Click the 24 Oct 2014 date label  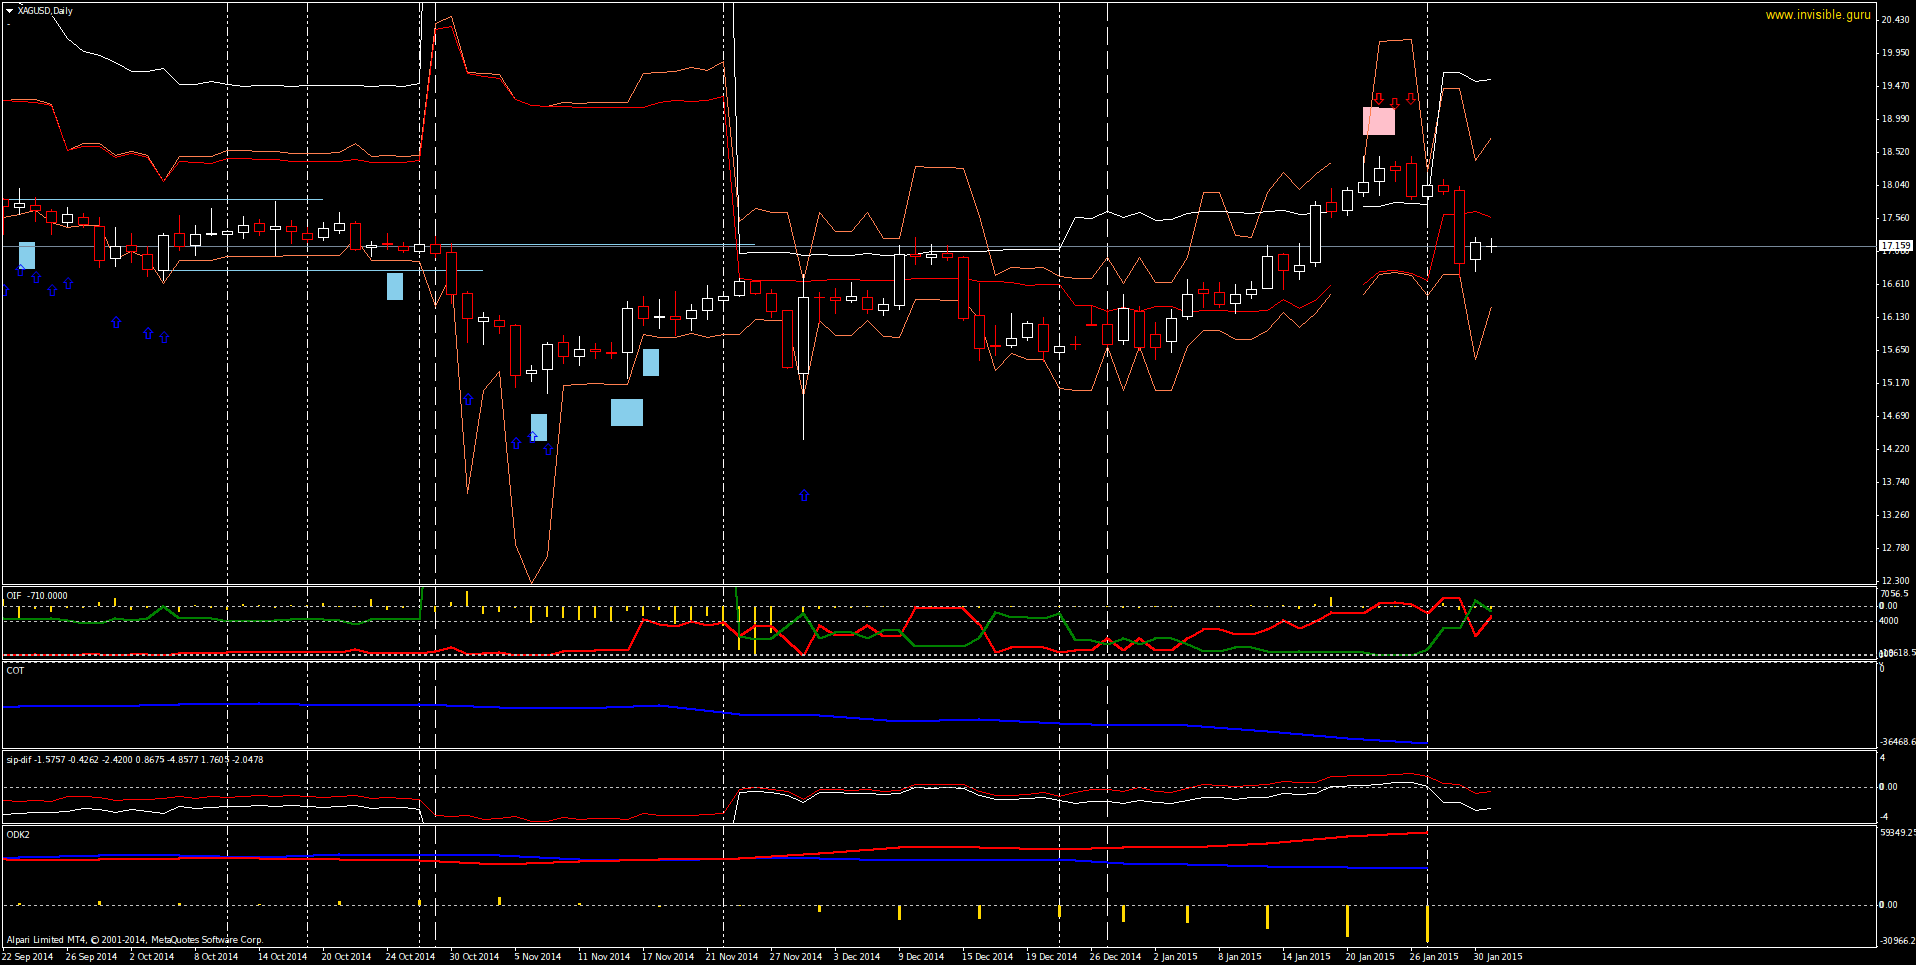pyautogui.click(x=410, y=957)
